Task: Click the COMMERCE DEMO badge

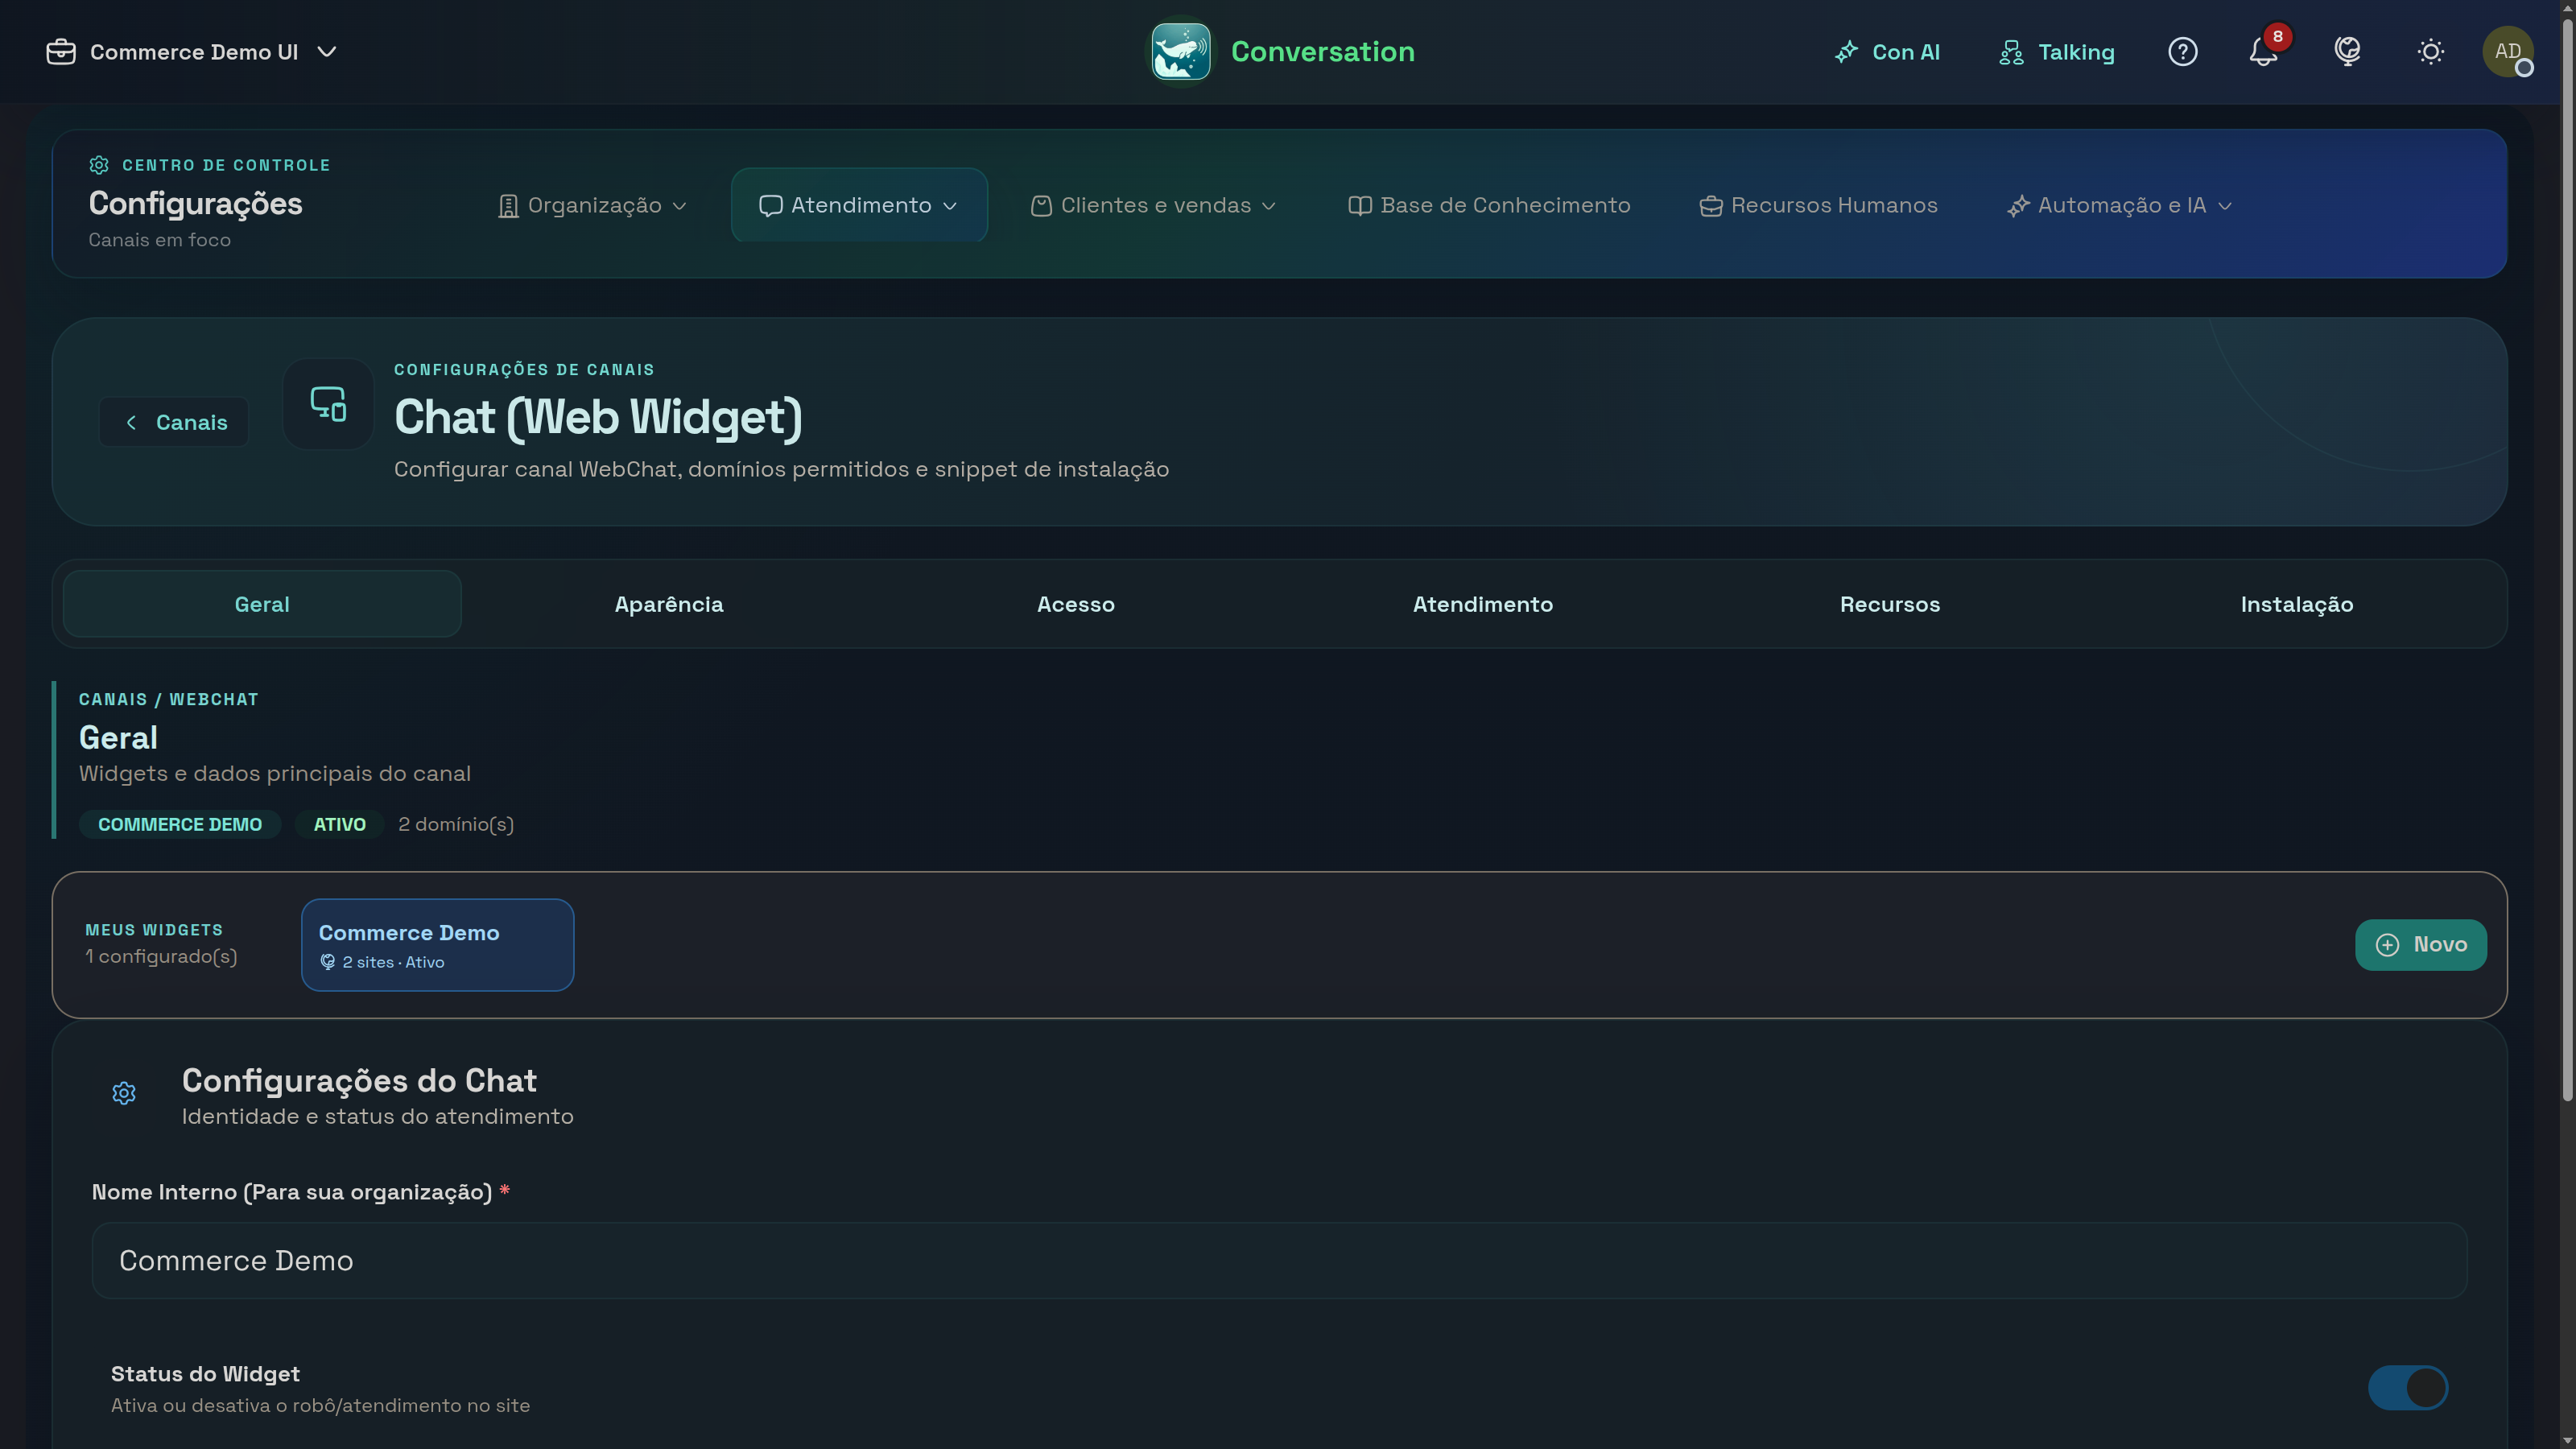Action: click(x=180, y=824)
